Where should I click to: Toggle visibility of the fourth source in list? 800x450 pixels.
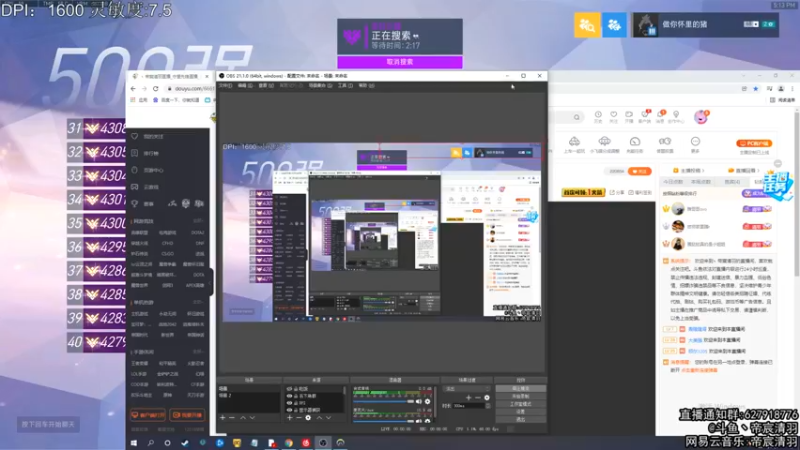[289, 410]
